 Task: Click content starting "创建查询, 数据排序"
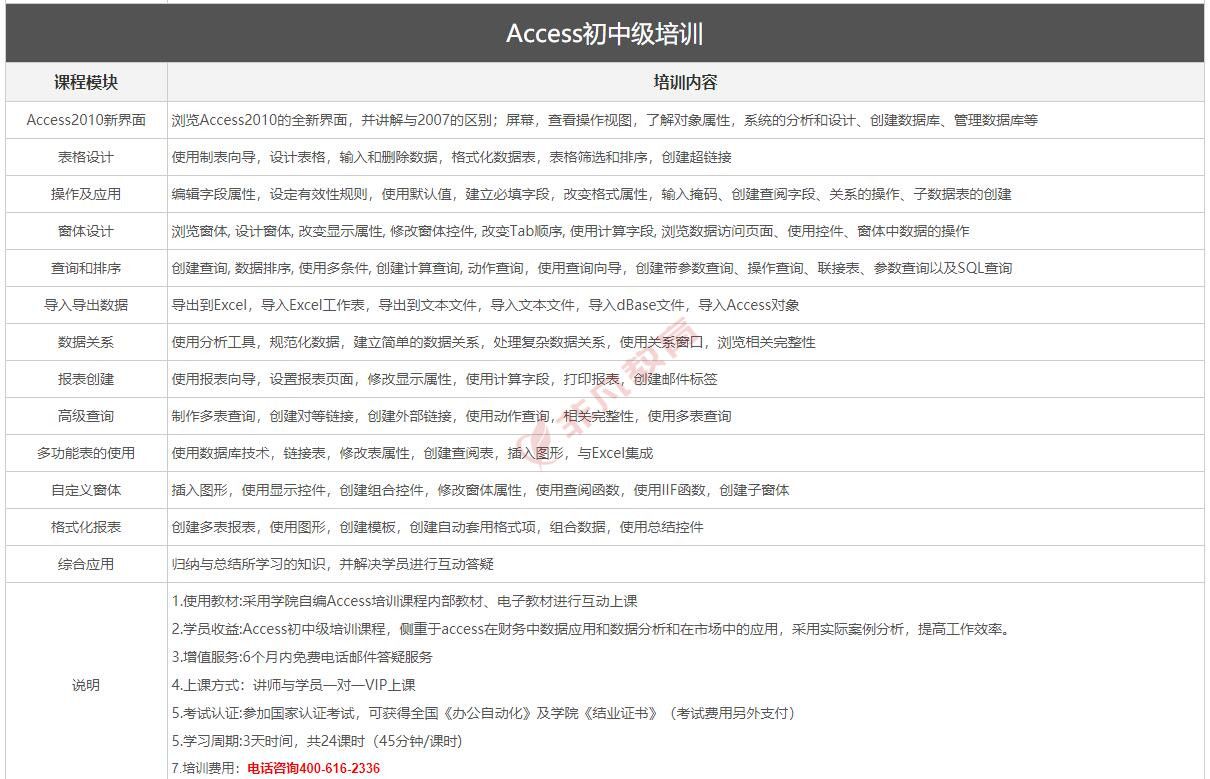(591, 268)
